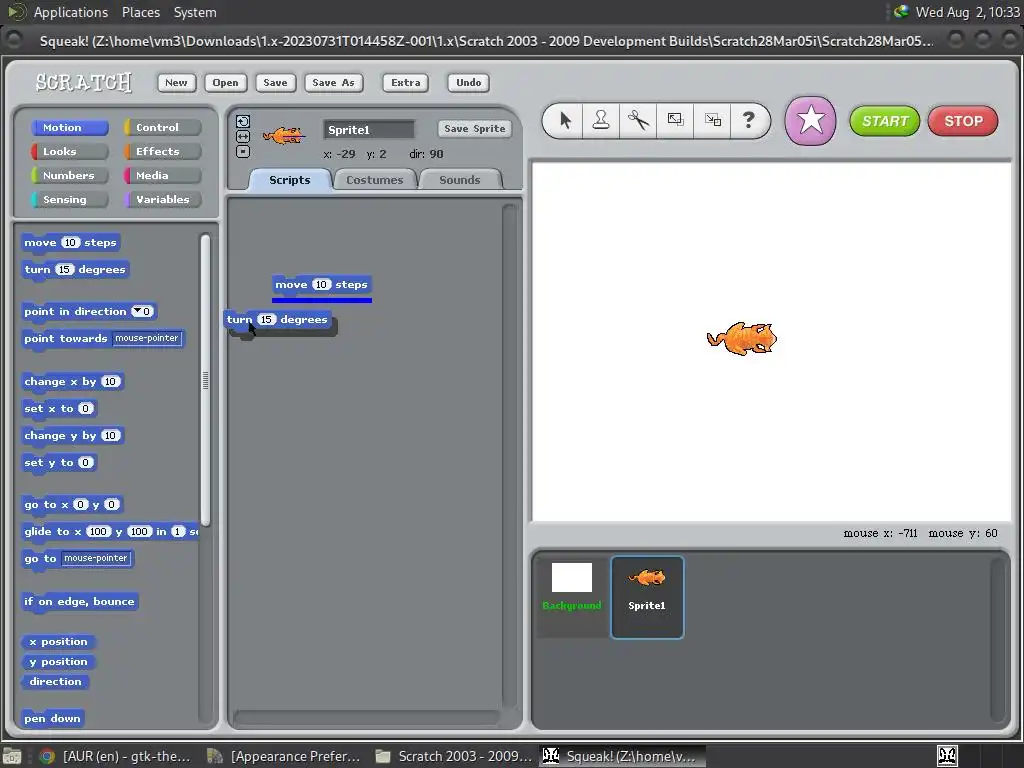This screenshot has height=768, width=1024.
Task: Click the red STOP button
Action: click(x=963, y=121)
